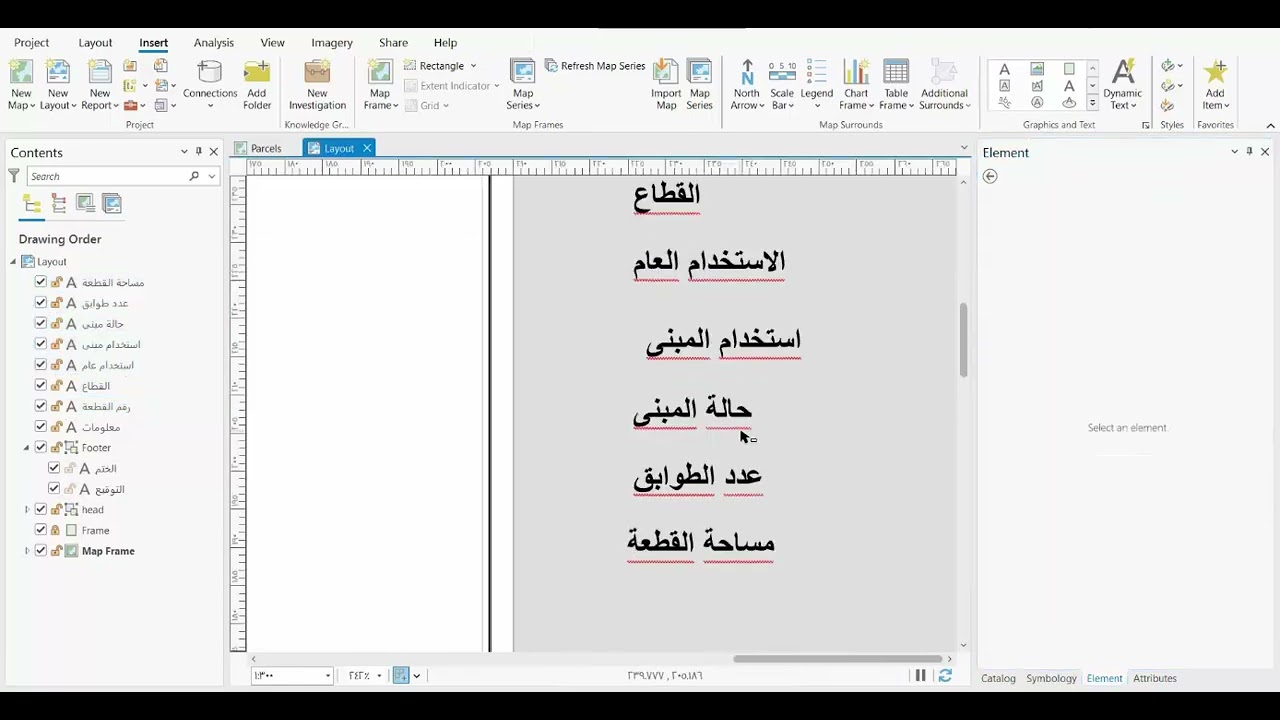Expand the Graphics and Text gallery

point(1092,103)
